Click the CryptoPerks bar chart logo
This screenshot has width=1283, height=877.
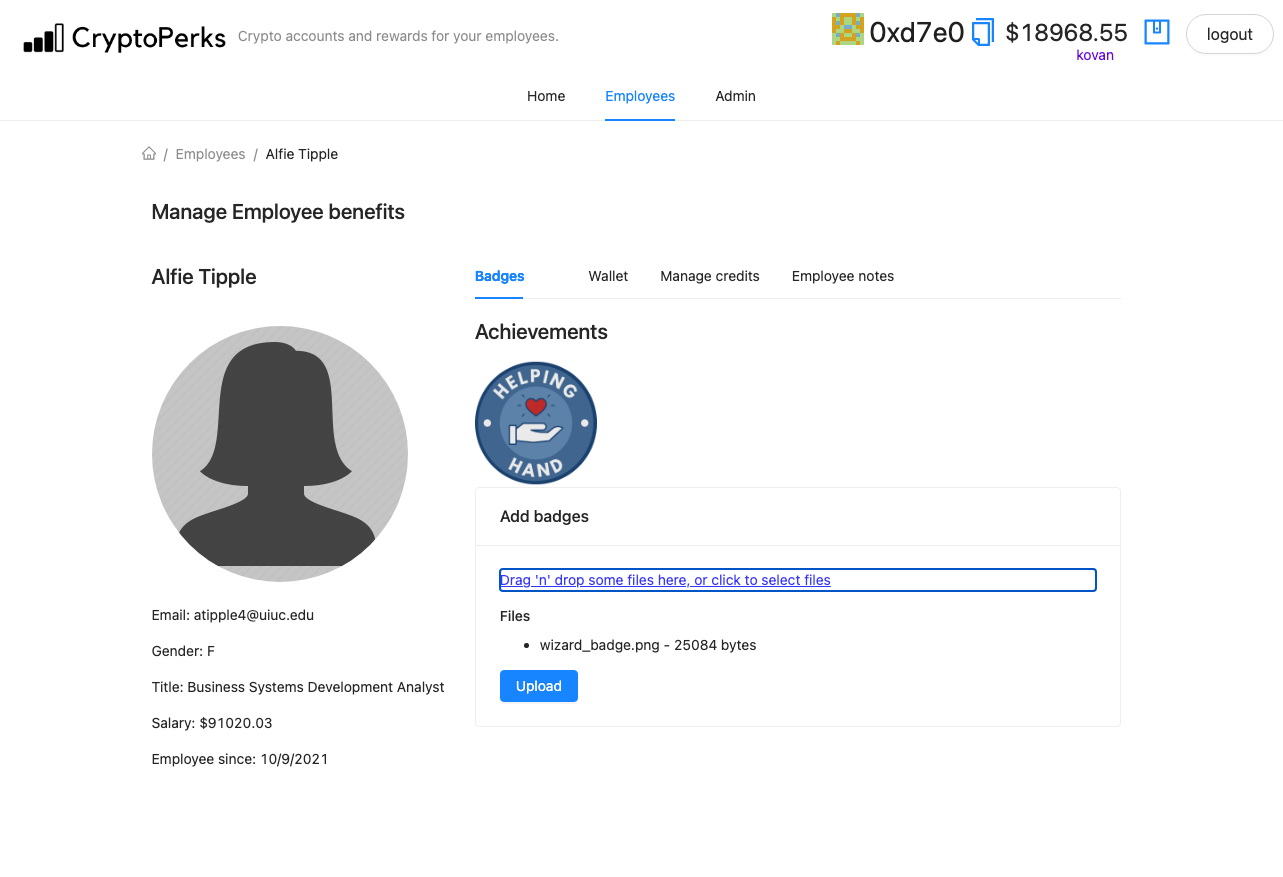(43, 38)
